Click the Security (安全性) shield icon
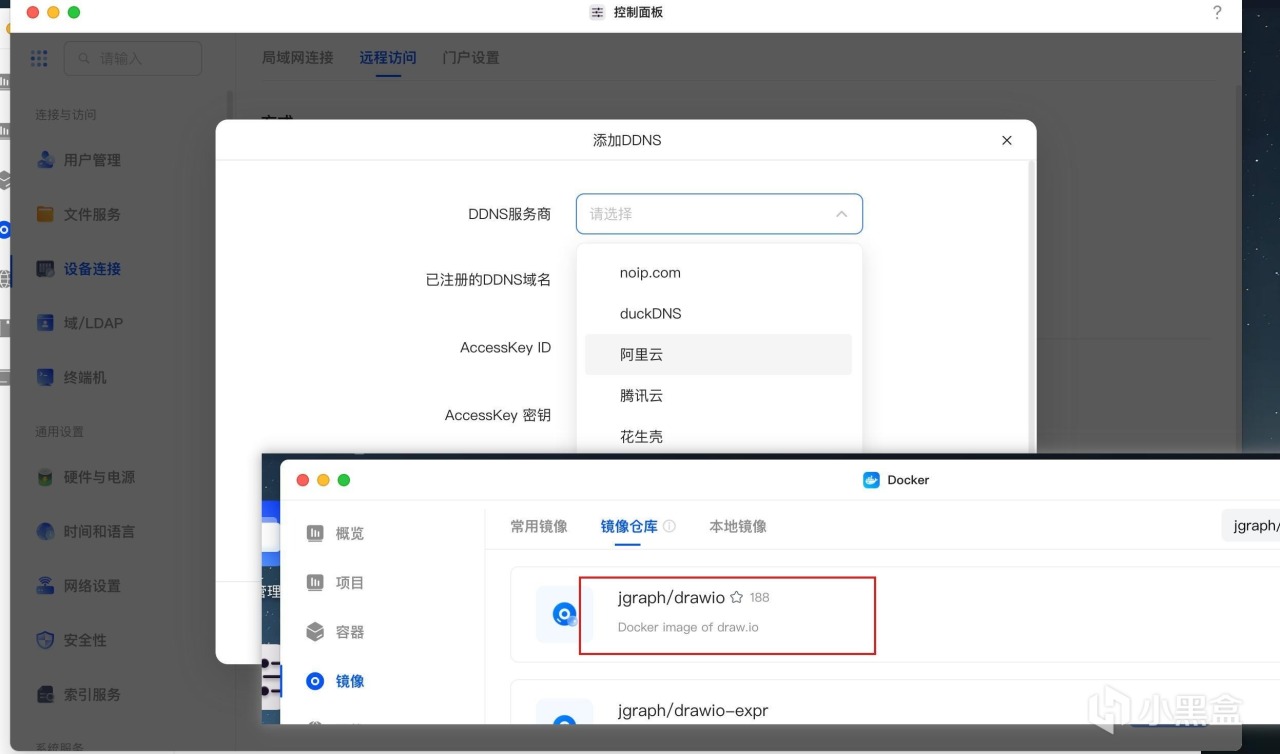Image resolution: width=1280 pixels, height=754 pixels. (45, 640)
